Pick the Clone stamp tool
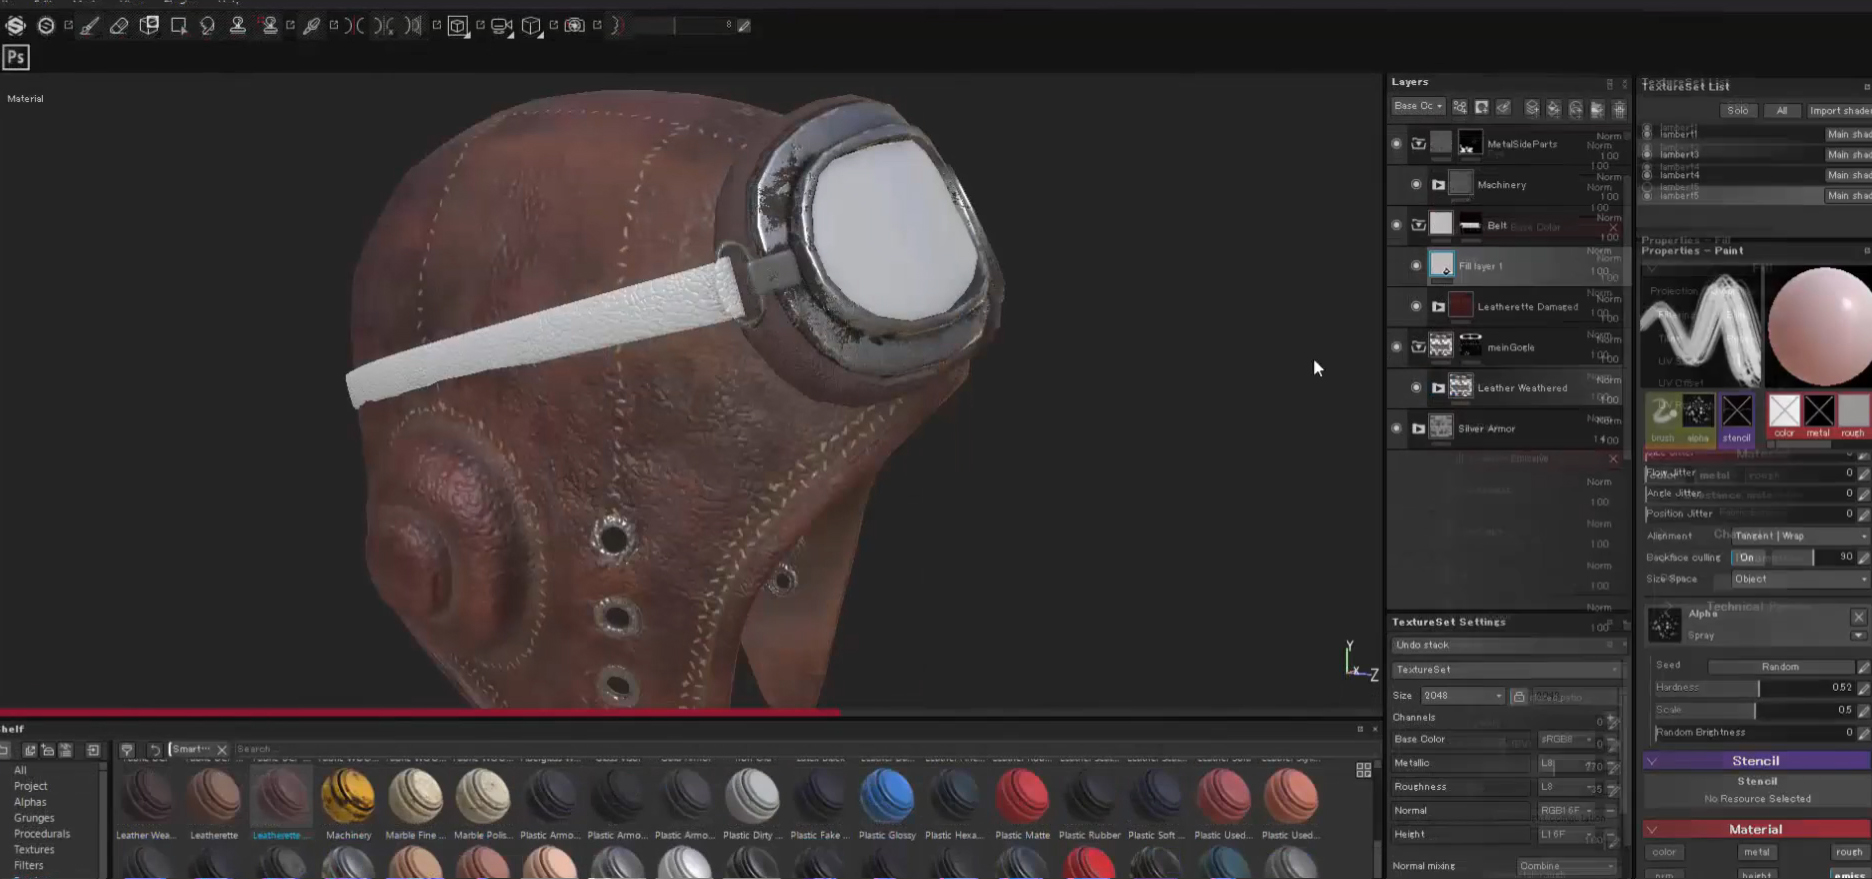1872x879 pixels. coord(238,26)
